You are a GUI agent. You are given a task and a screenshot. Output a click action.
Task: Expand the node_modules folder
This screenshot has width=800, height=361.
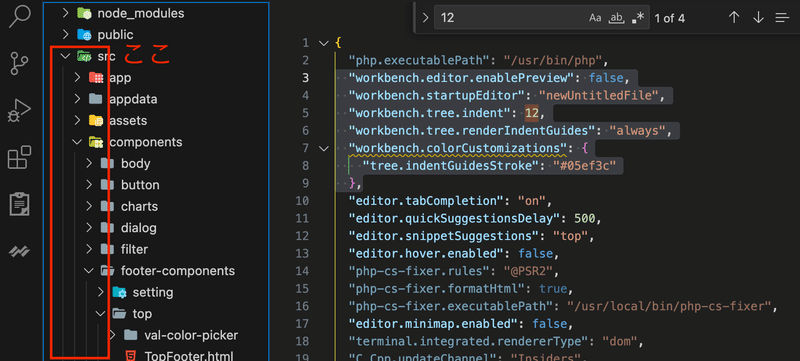pyautogui.click(x=65, y=13)
